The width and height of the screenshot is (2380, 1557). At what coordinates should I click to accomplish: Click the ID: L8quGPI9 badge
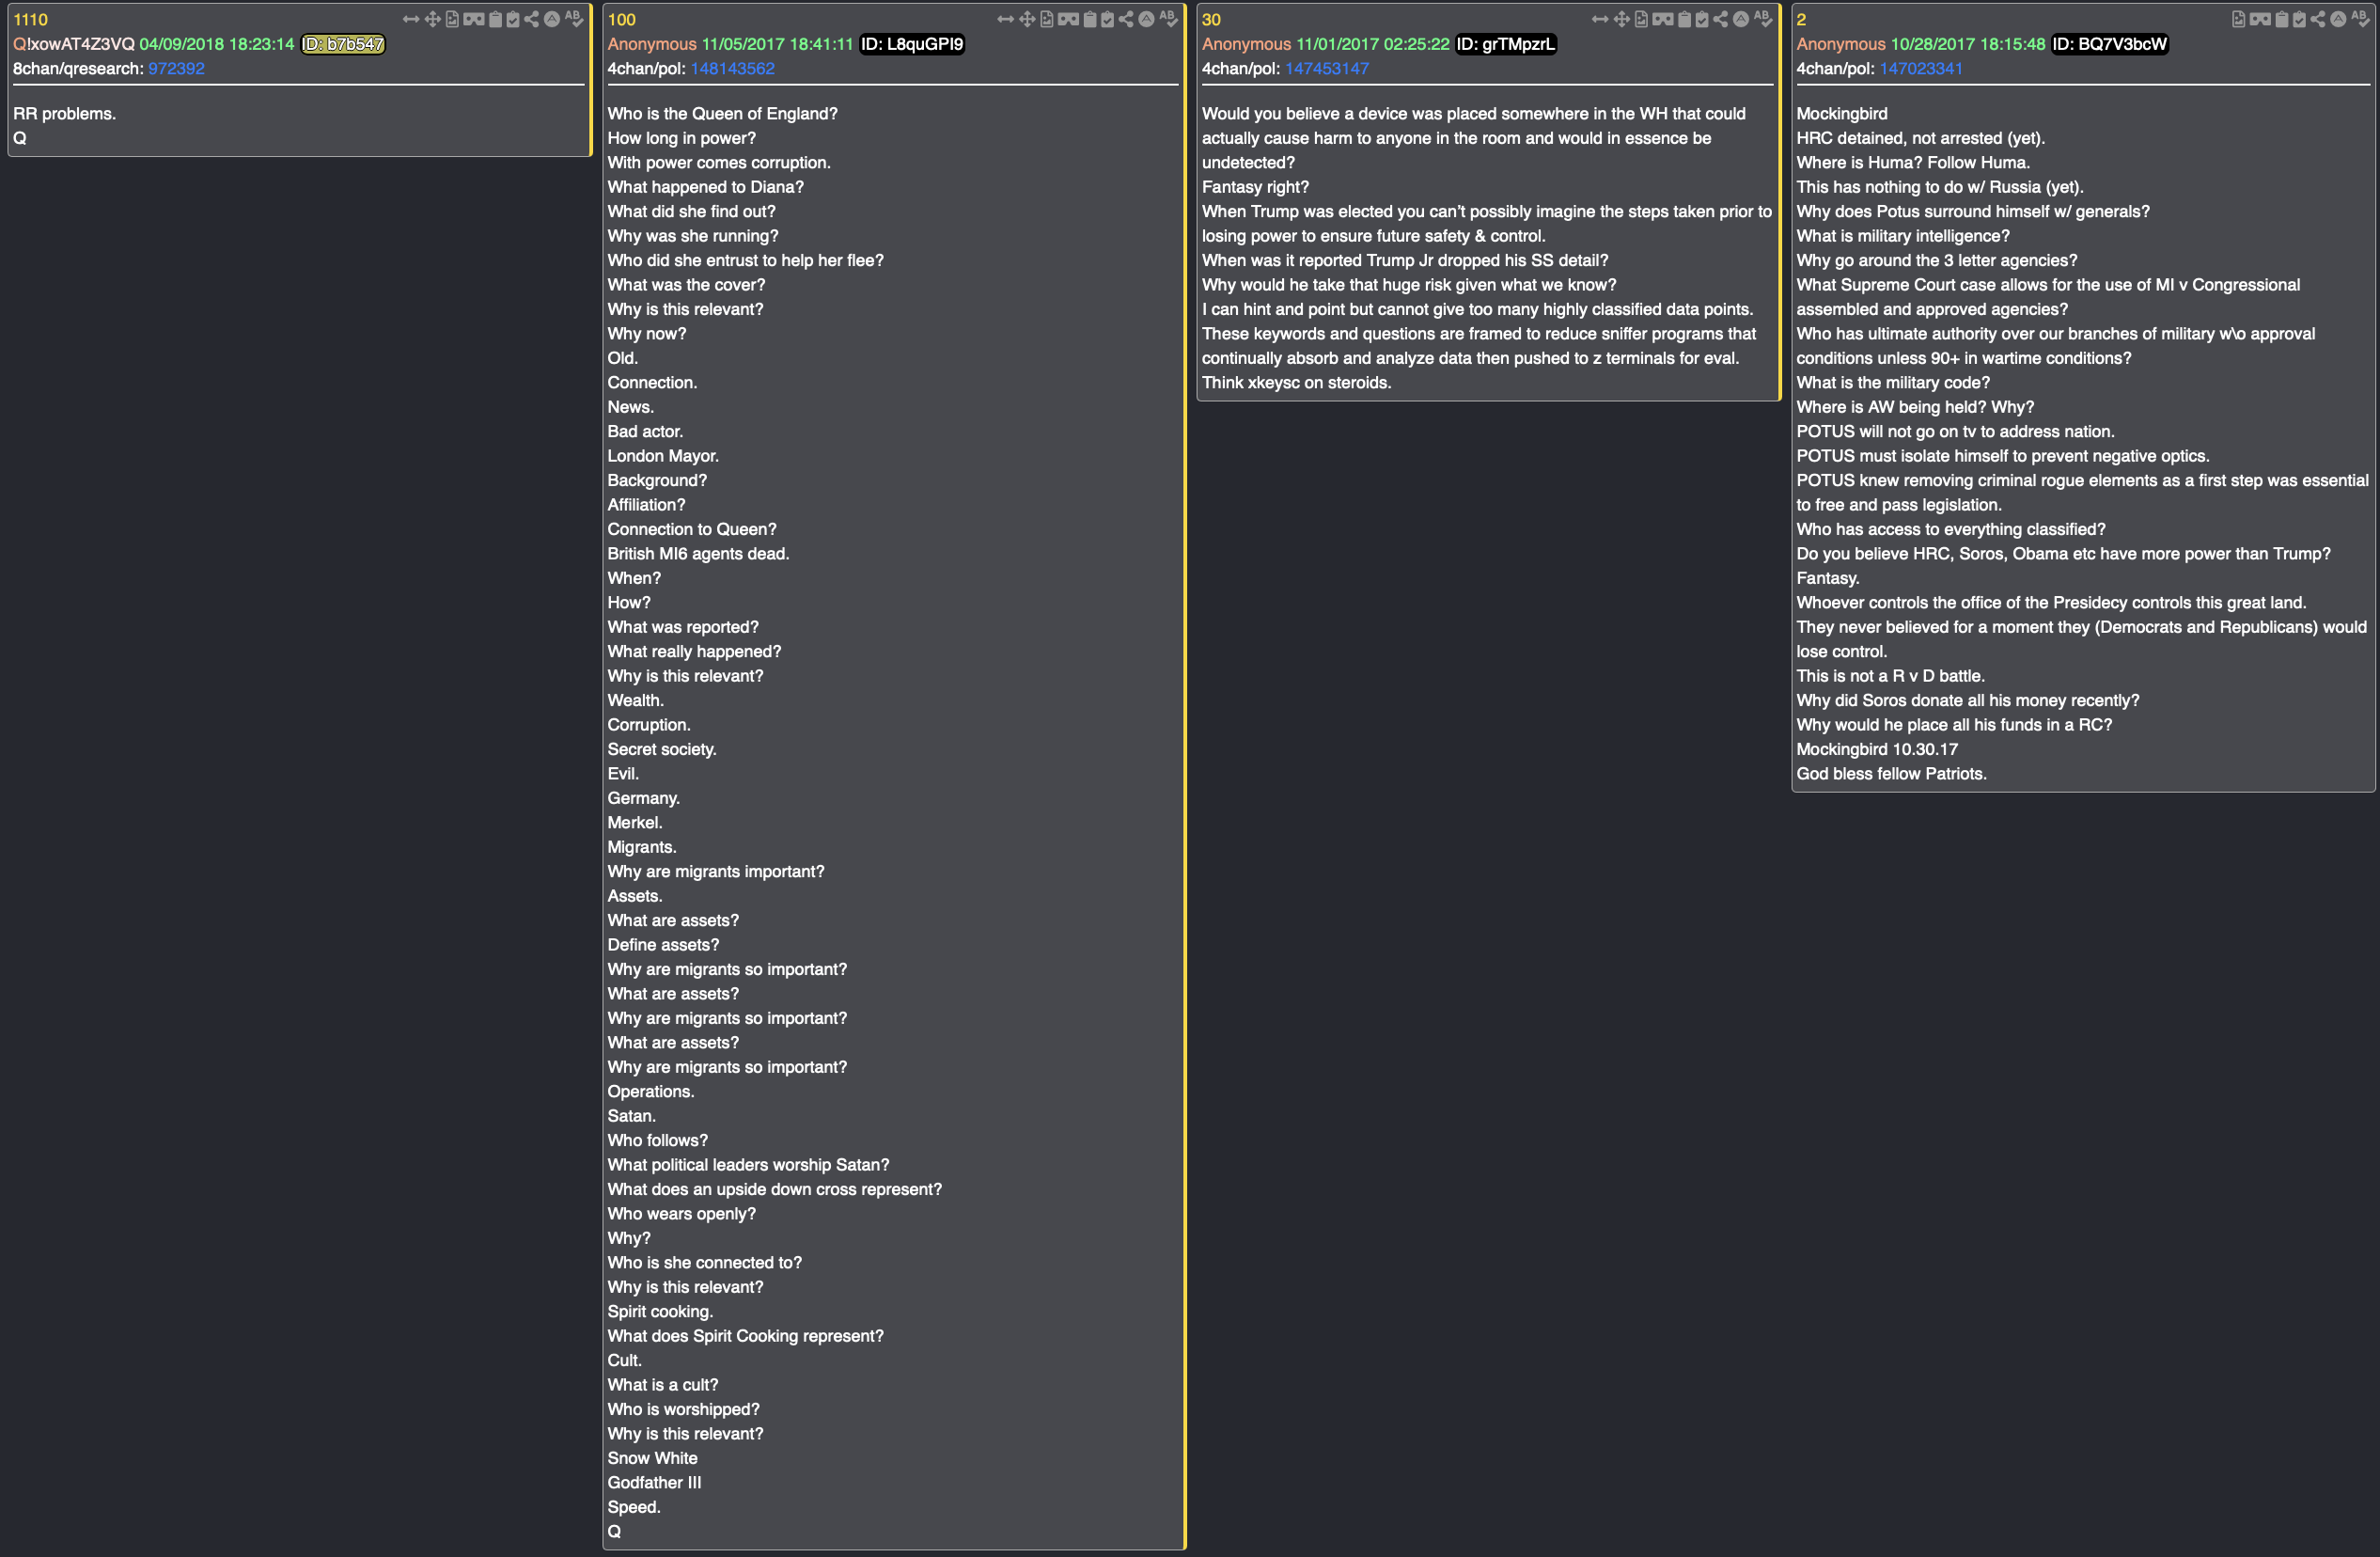pyautogui.click(x=911, y=44)
